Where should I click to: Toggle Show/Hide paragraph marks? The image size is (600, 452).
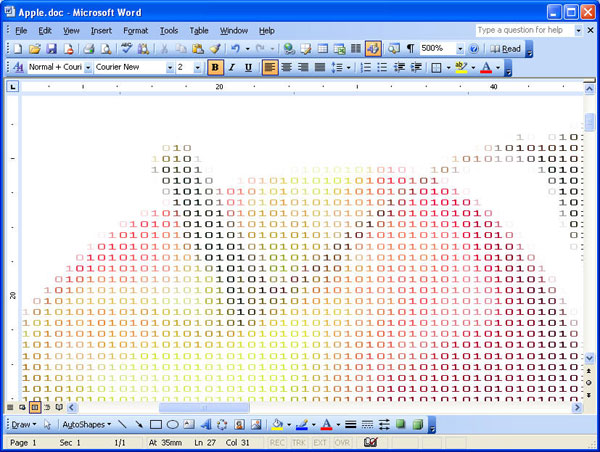pyautogui.click(x=410, y=49)
